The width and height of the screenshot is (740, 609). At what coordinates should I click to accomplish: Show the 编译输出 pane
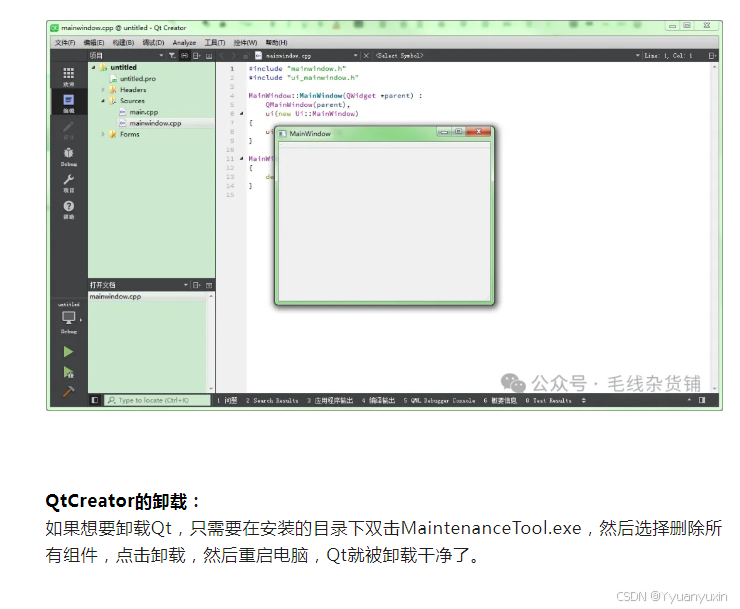tap(378, 400)
